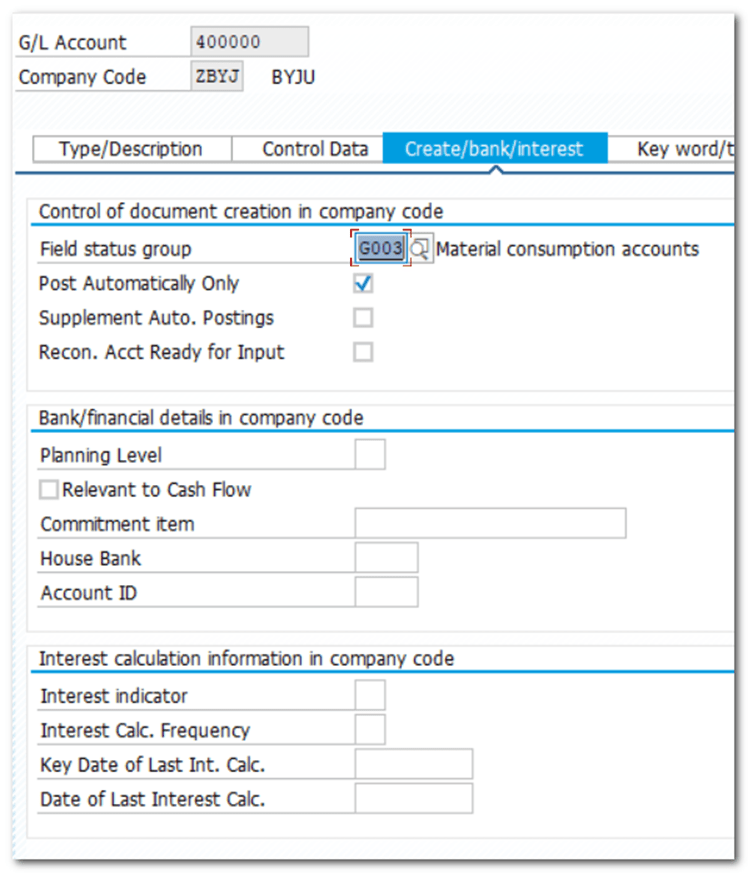Click the House Bank input field
The height and width of the screenshot is (873, 748).
(x=386, y=558)
